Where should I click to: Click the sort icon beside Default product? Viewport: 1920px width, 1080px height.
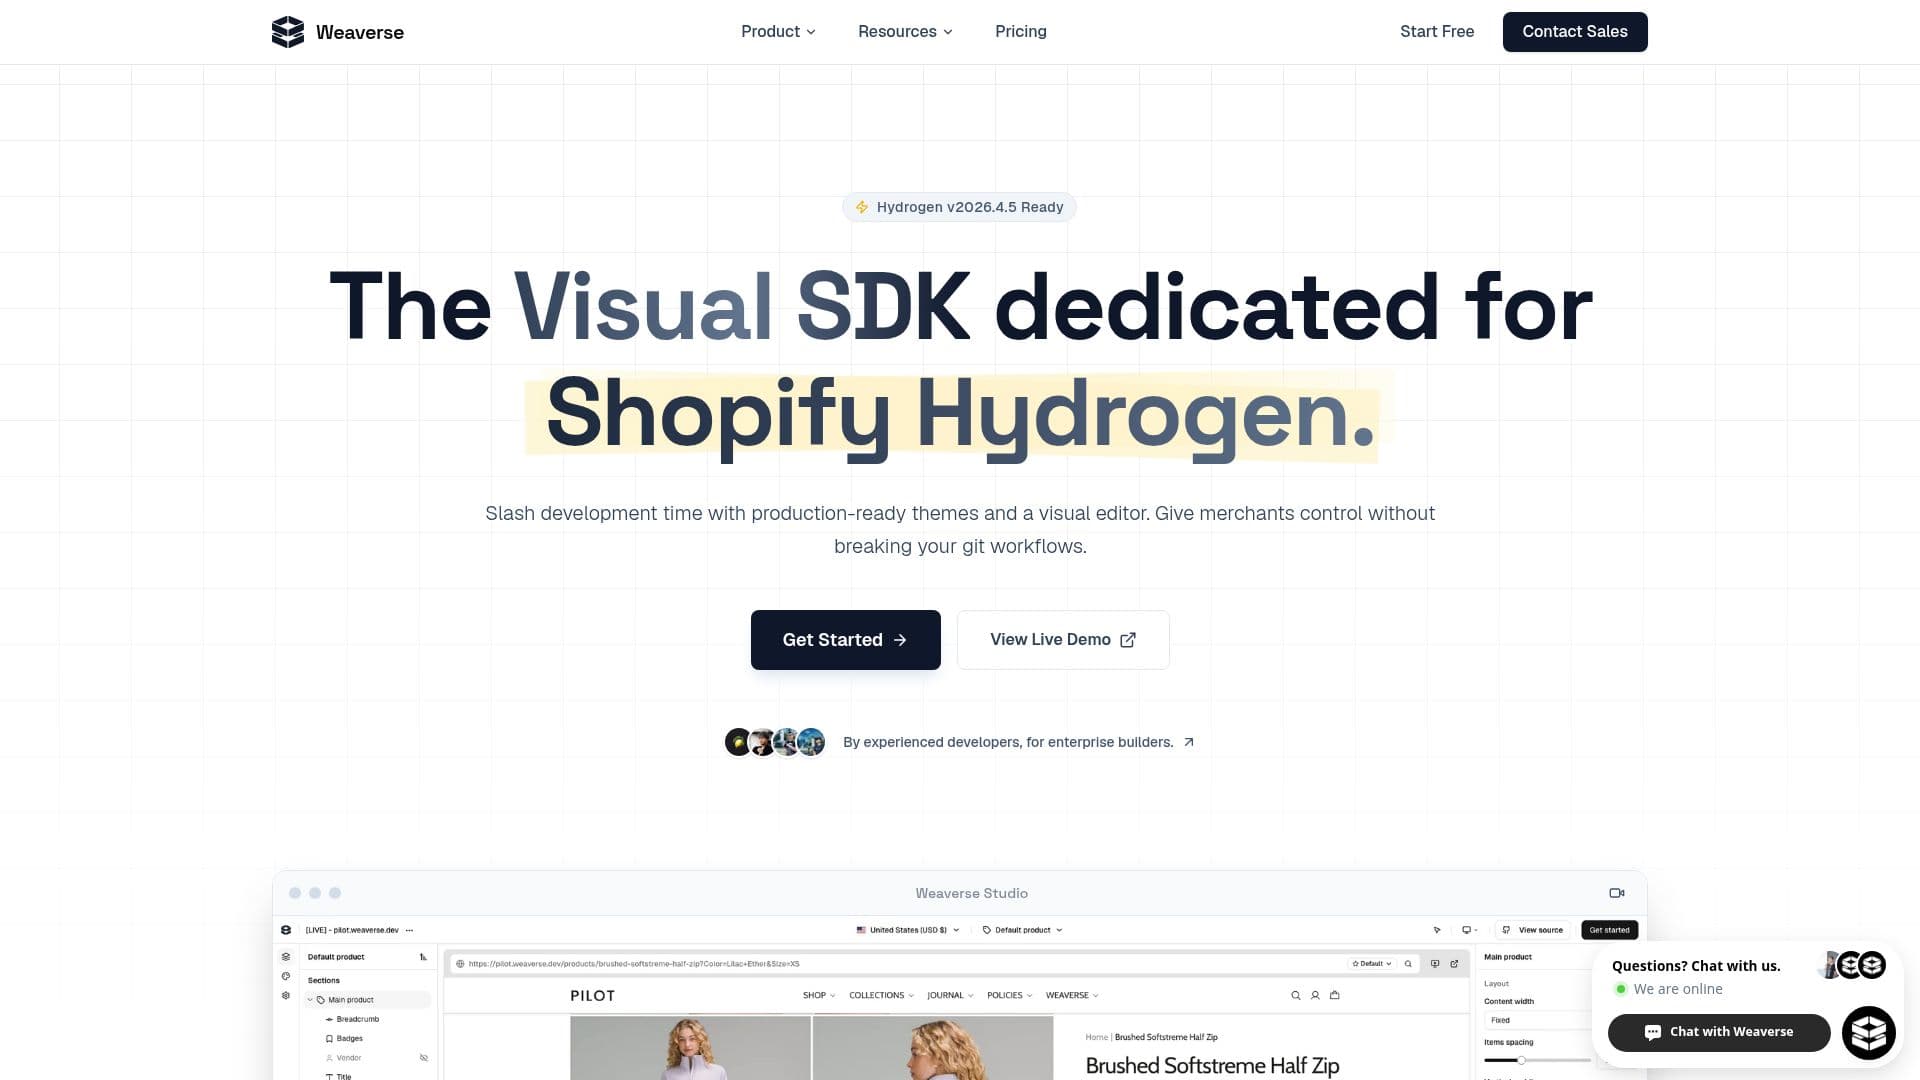tap(423, 957)
